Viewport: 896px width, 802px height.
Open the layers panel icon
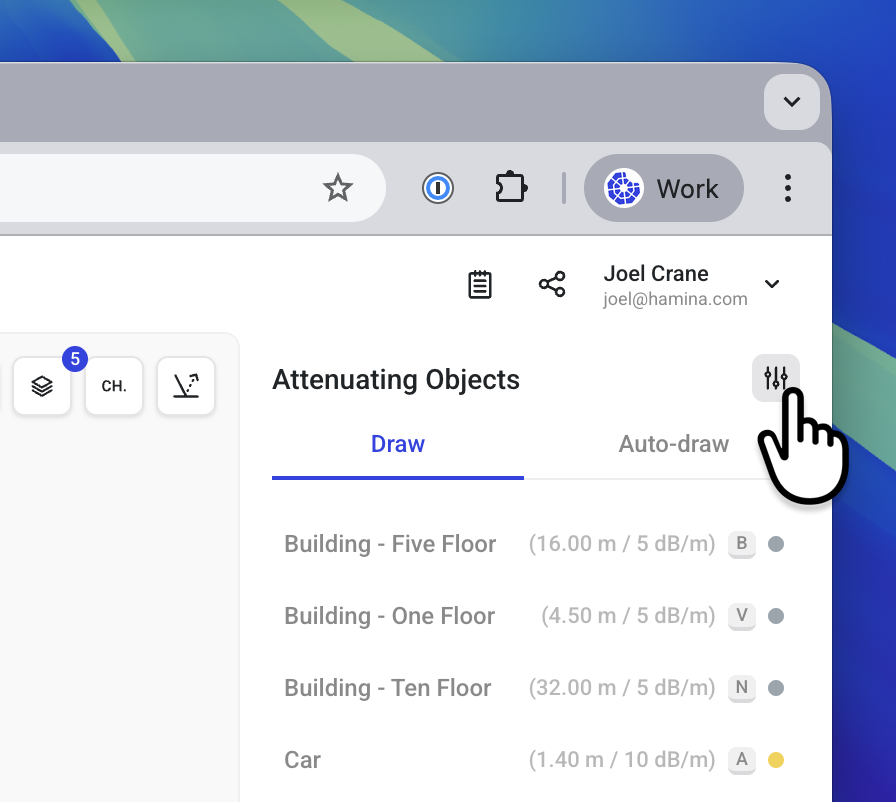[x=42, y=386]
